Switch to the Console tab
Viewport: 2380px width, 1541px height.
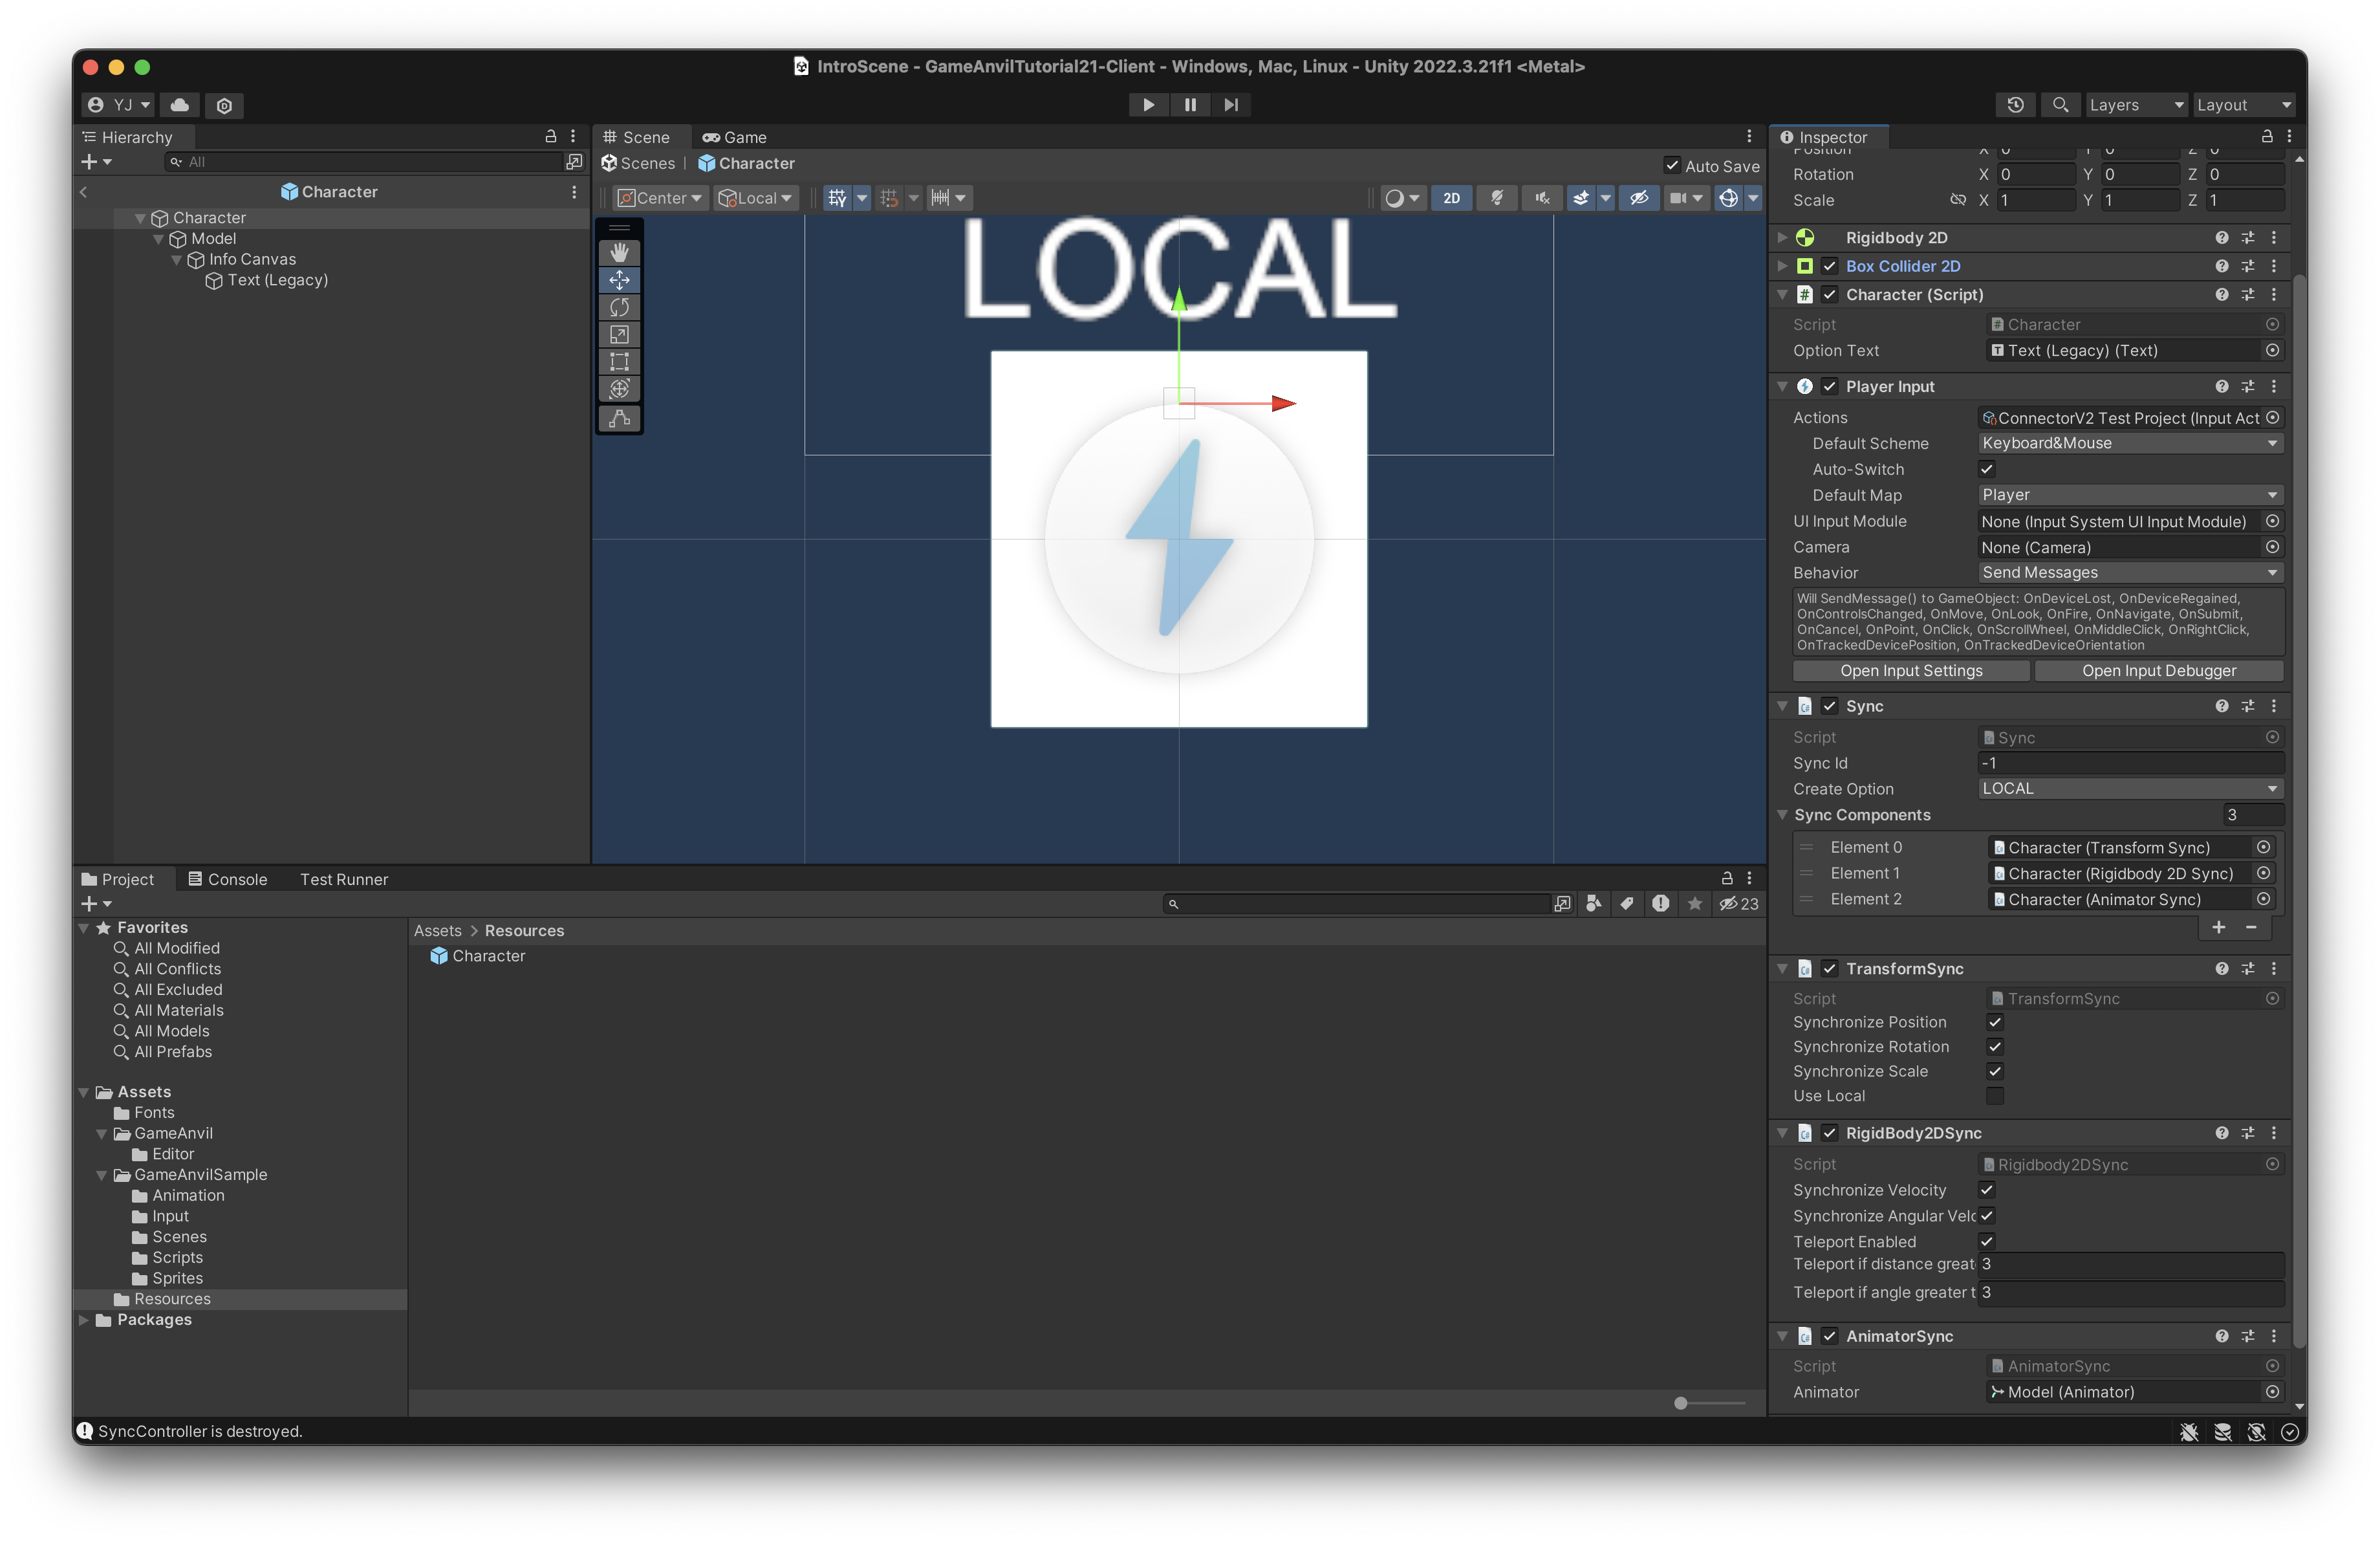pyautogui.click(x=228, y=879)
